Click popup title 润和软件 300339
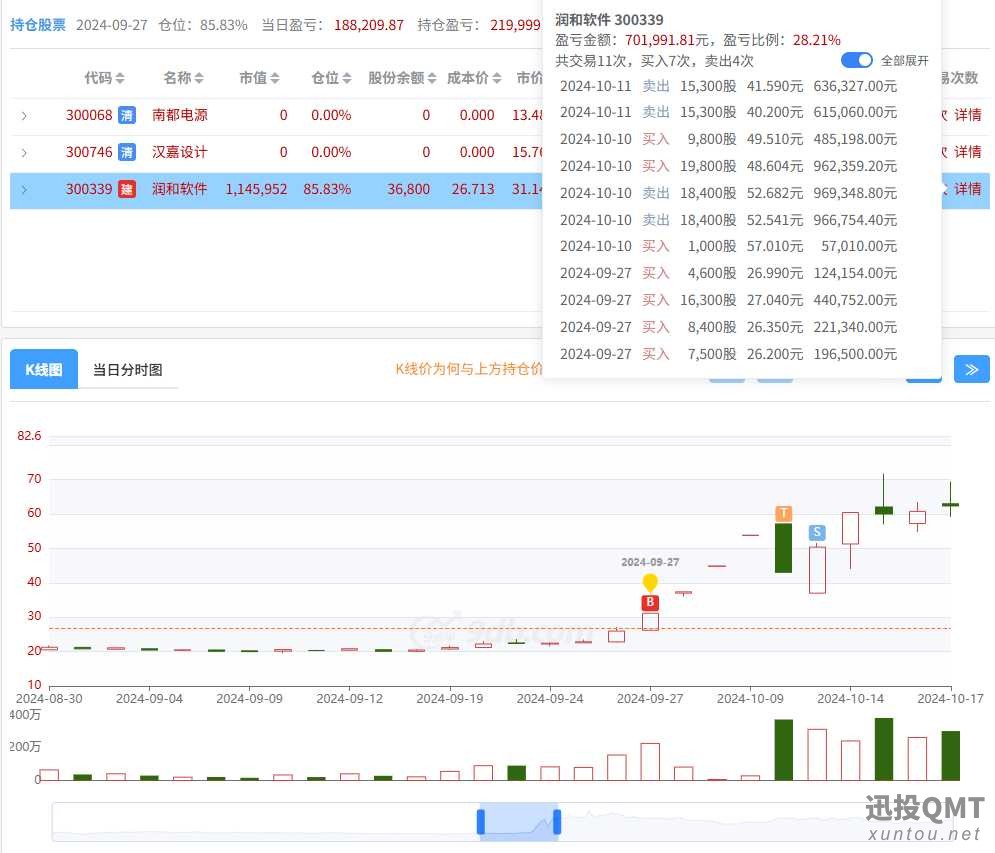Image resolution: width=995 pixels, height=853 pixels. click(609, 20)
